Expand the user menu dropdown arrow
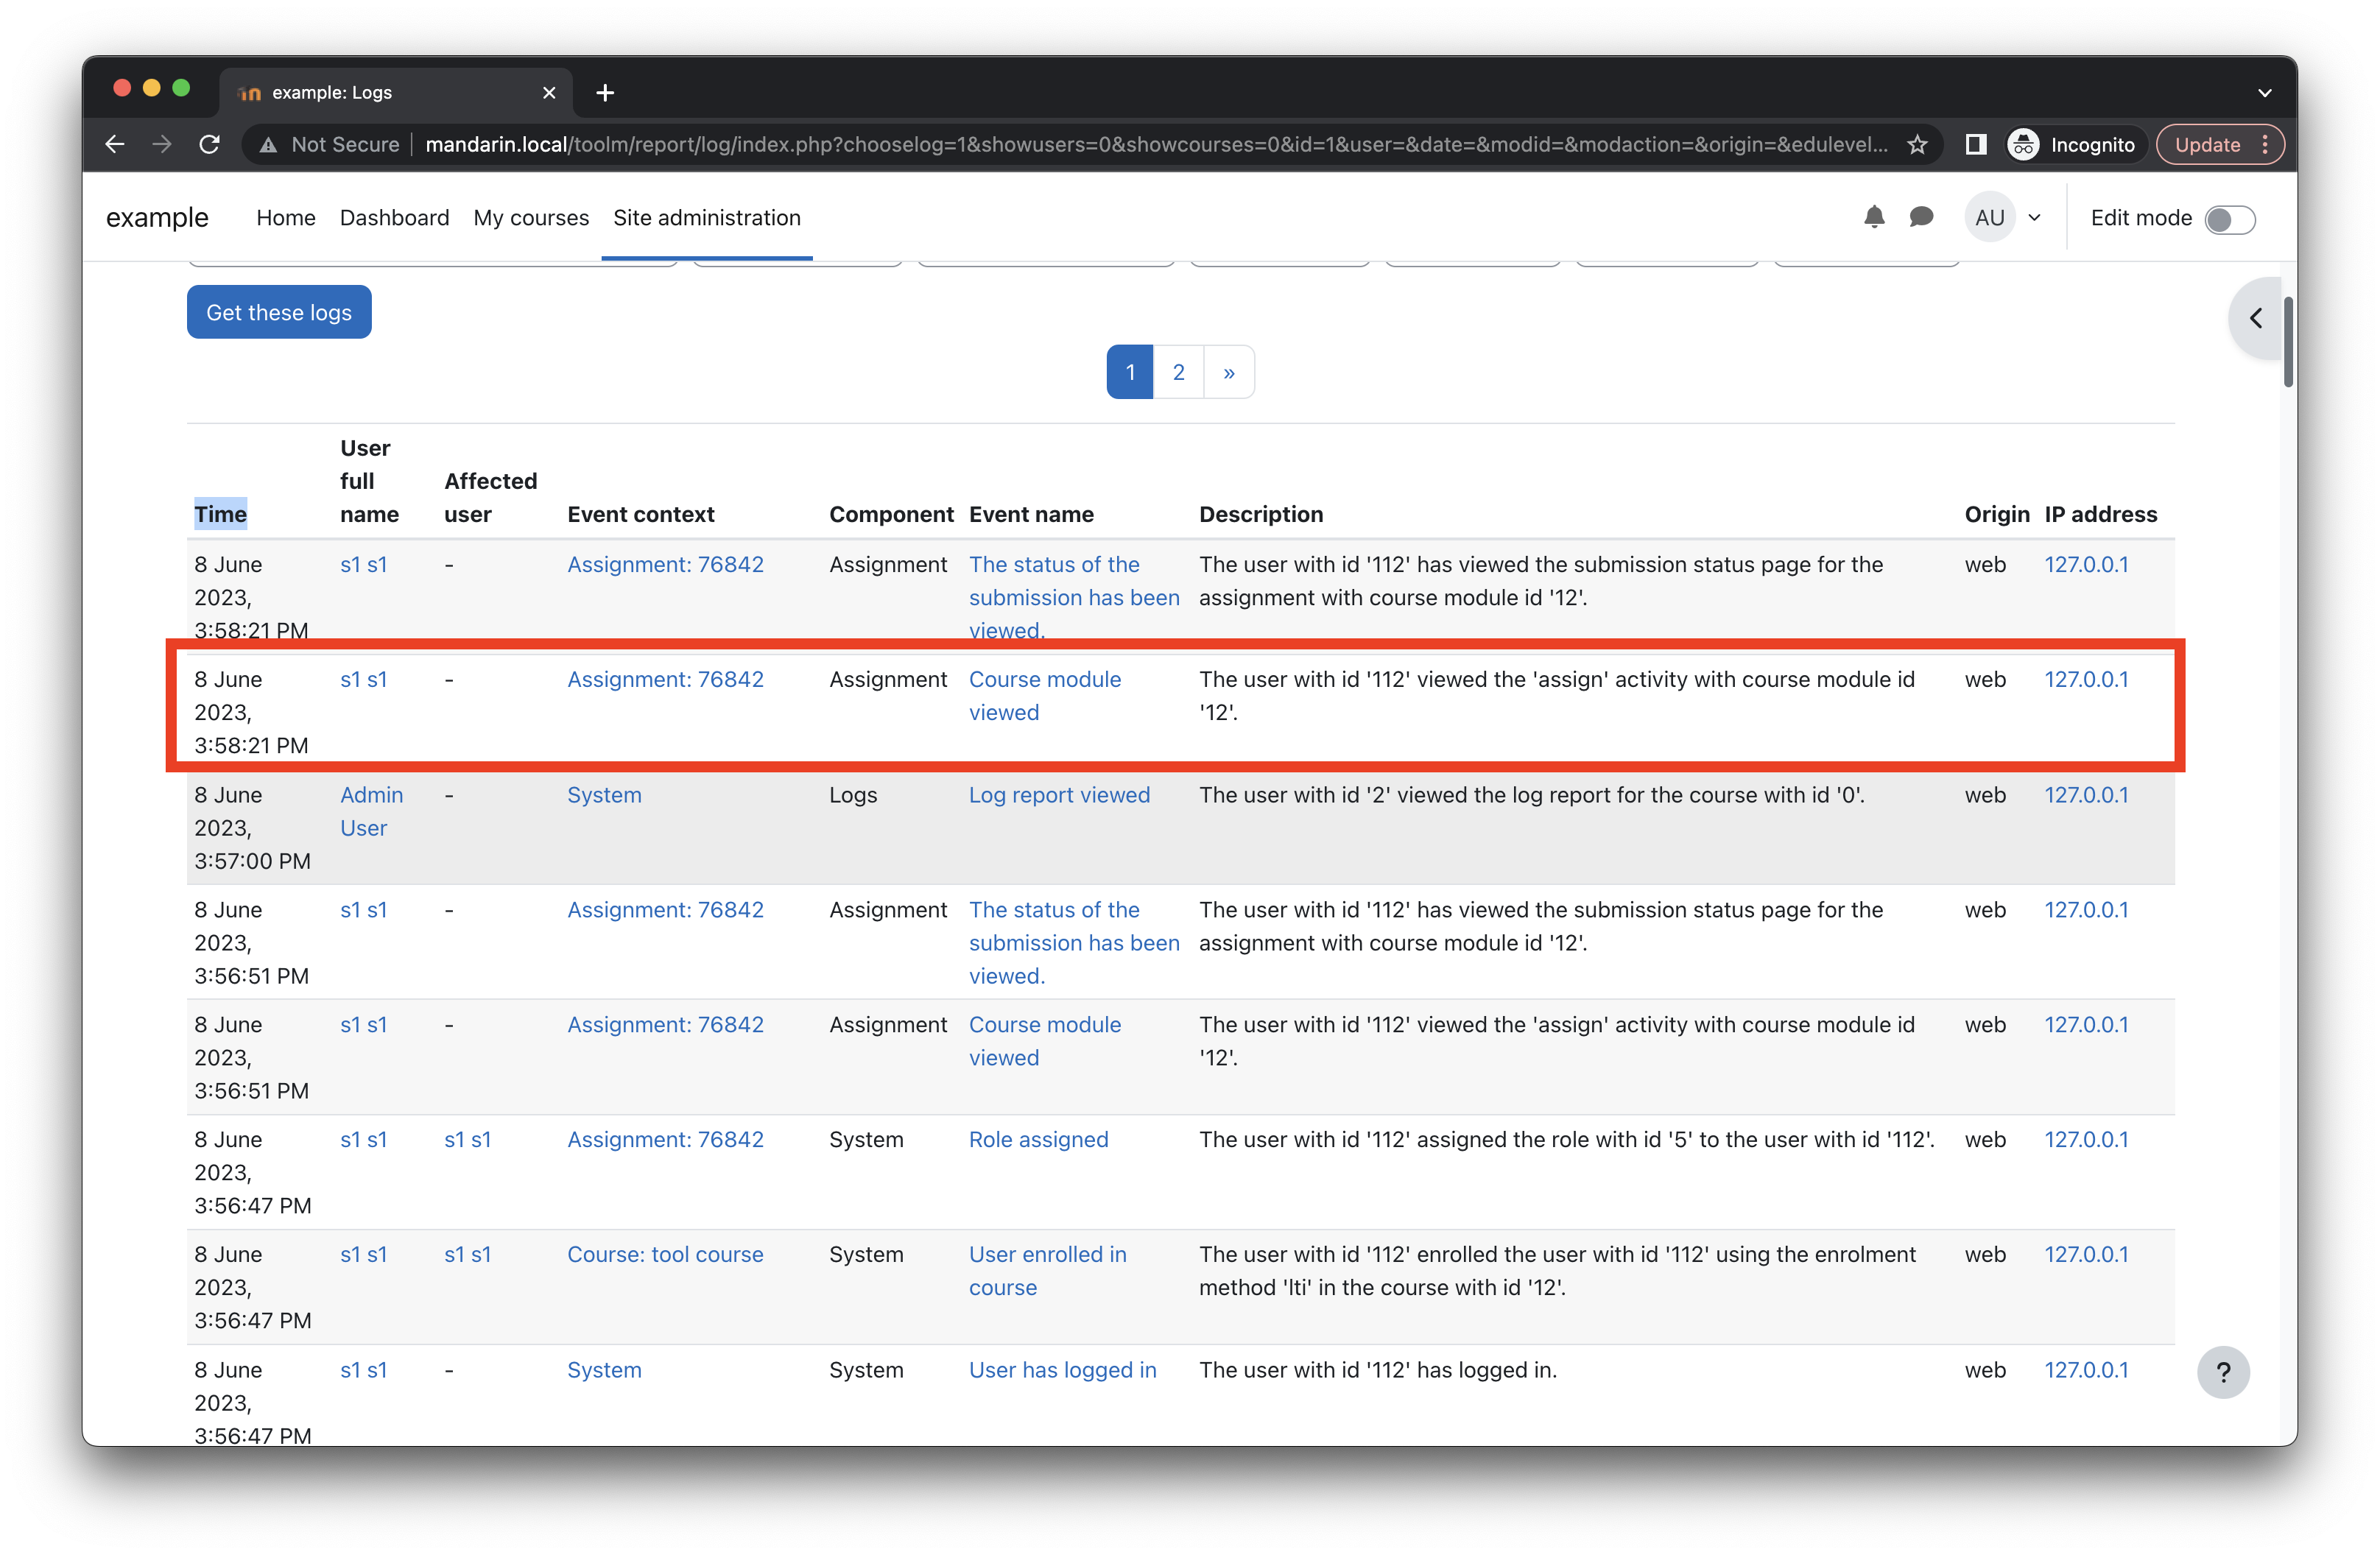Image resolution: width=2380 pixels, height=1555 pixels. [2034, 218]
